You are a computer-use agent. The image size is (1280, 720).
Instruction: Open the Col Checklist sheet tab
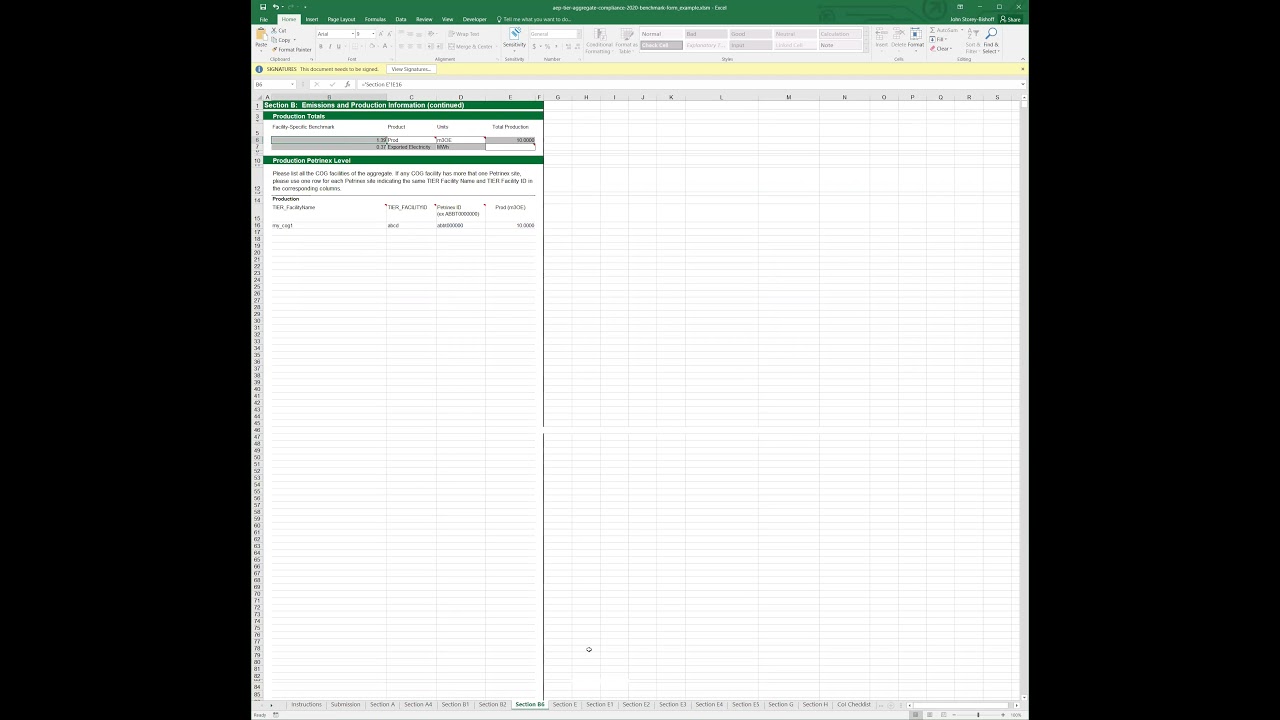(854, 704)
